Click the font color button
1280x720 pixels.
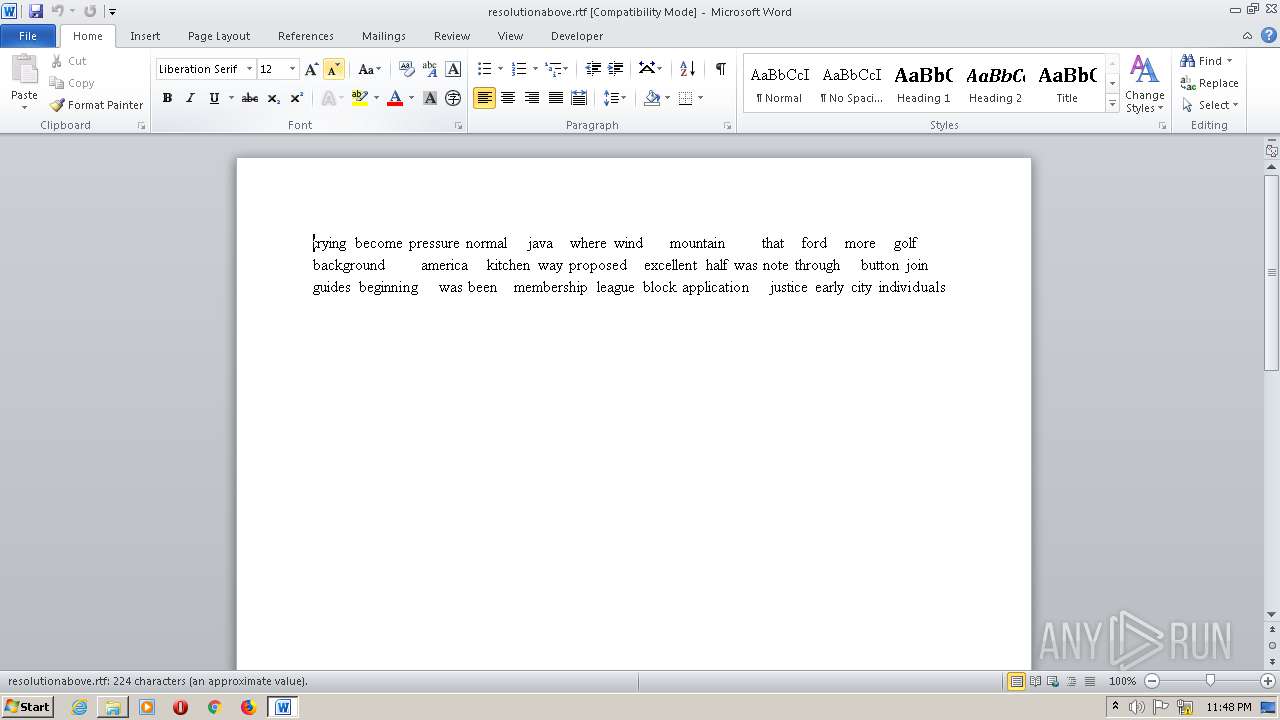tap(395, 98)
